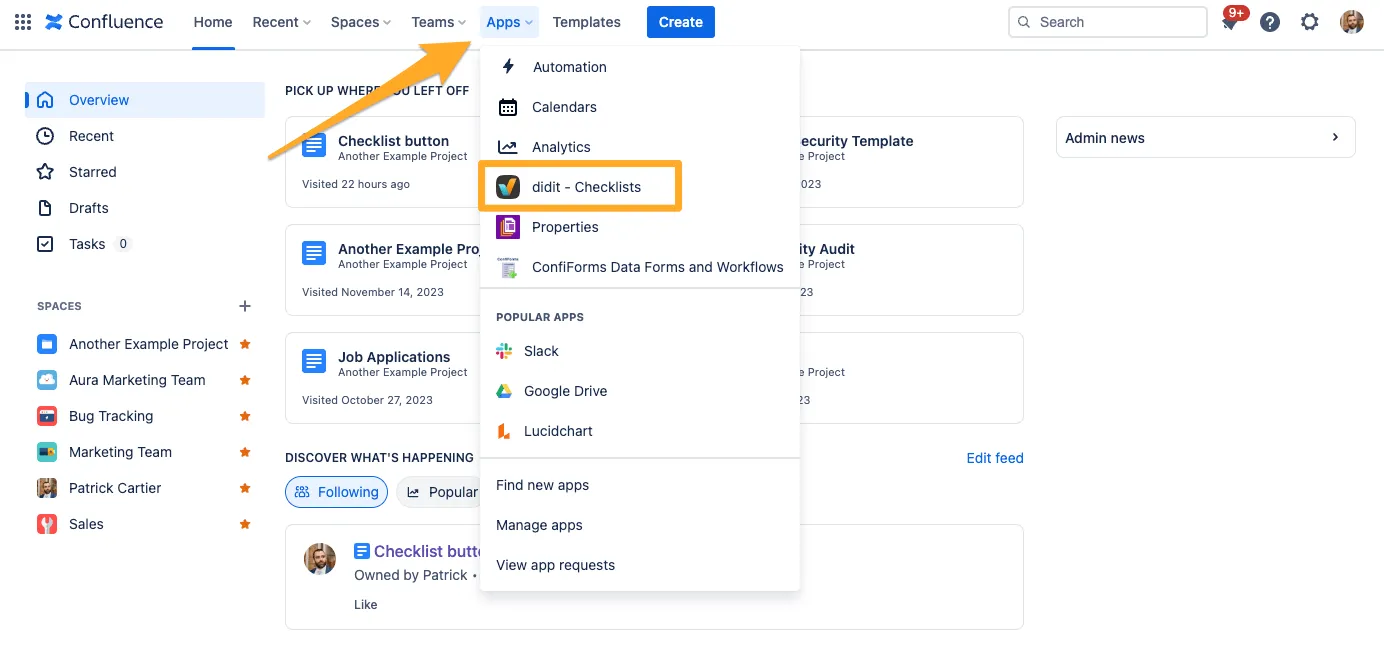Image resolution: width=1384 pixels, height=652 pixels.
Task: Choose Find new apps
Action: point(640,485)
